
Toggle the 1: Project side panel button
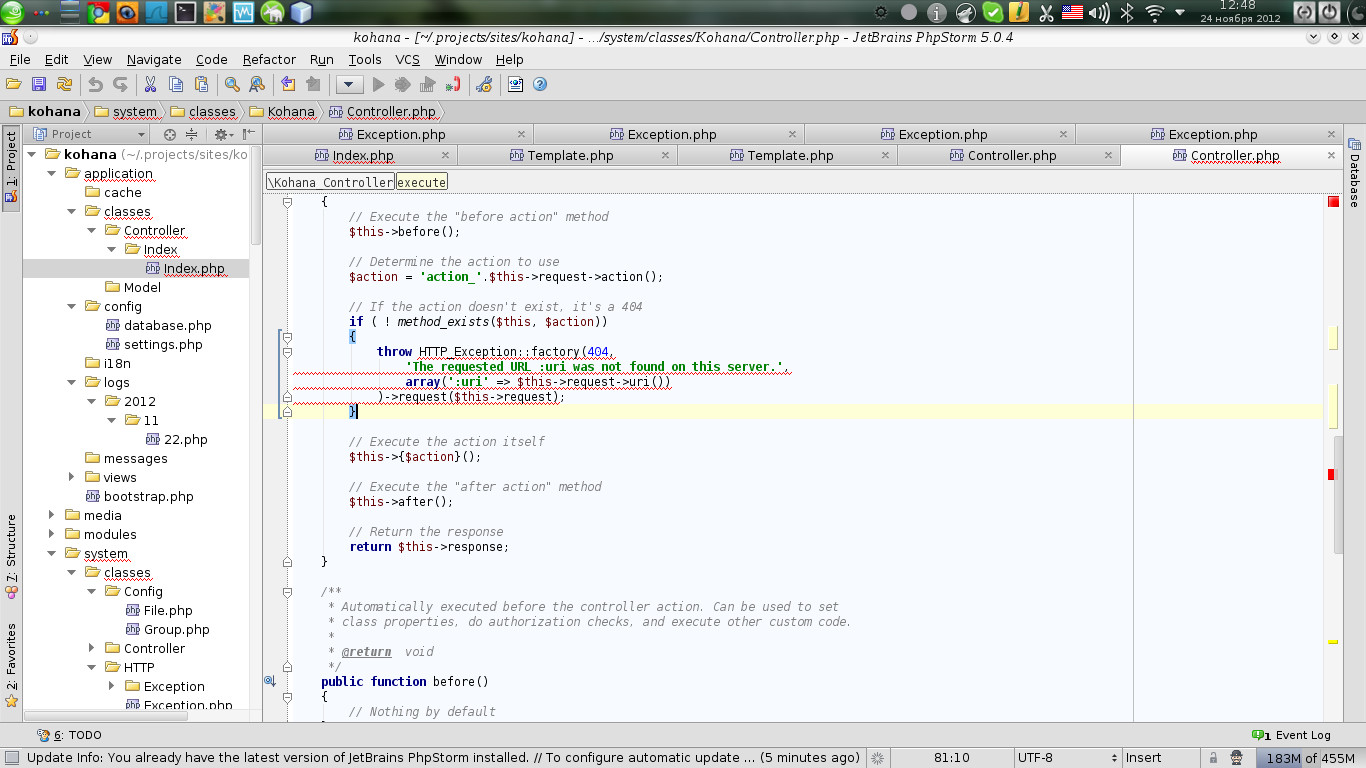pyautogui.click(x=11, y=168)
